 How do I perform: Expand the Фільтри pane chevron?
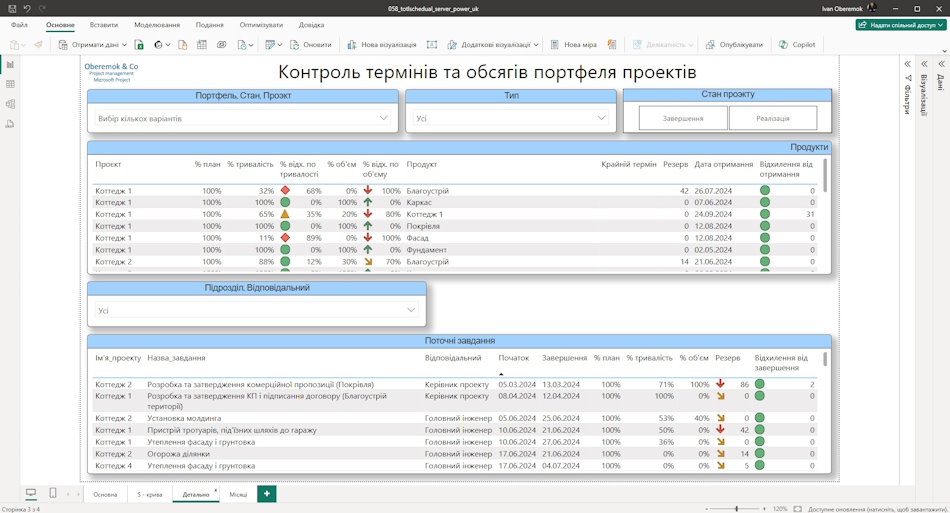point(908,64)
